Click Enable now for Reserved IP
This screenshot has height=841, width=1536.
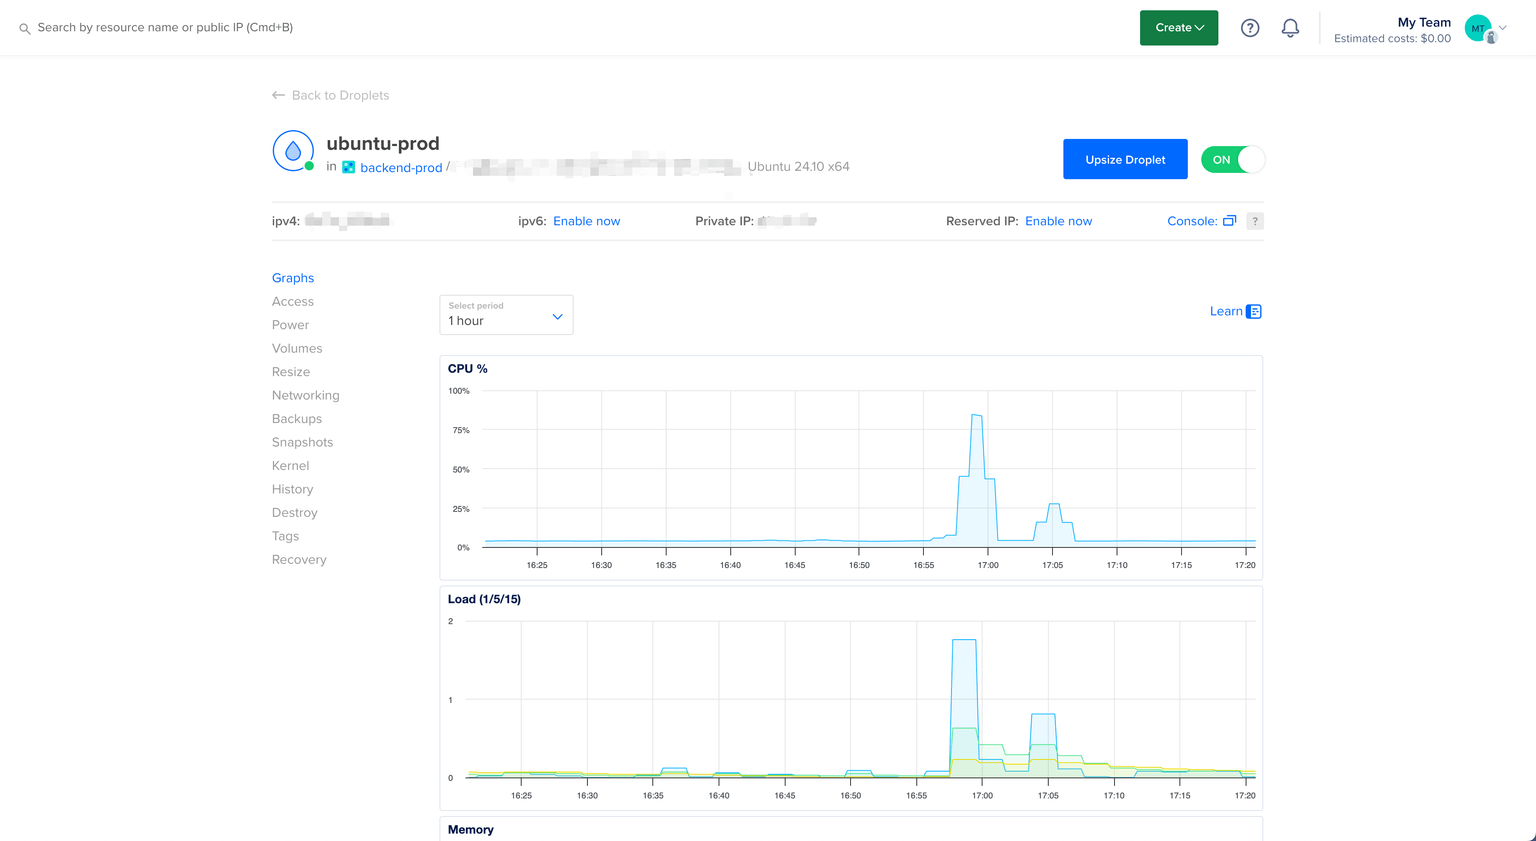1058,221
